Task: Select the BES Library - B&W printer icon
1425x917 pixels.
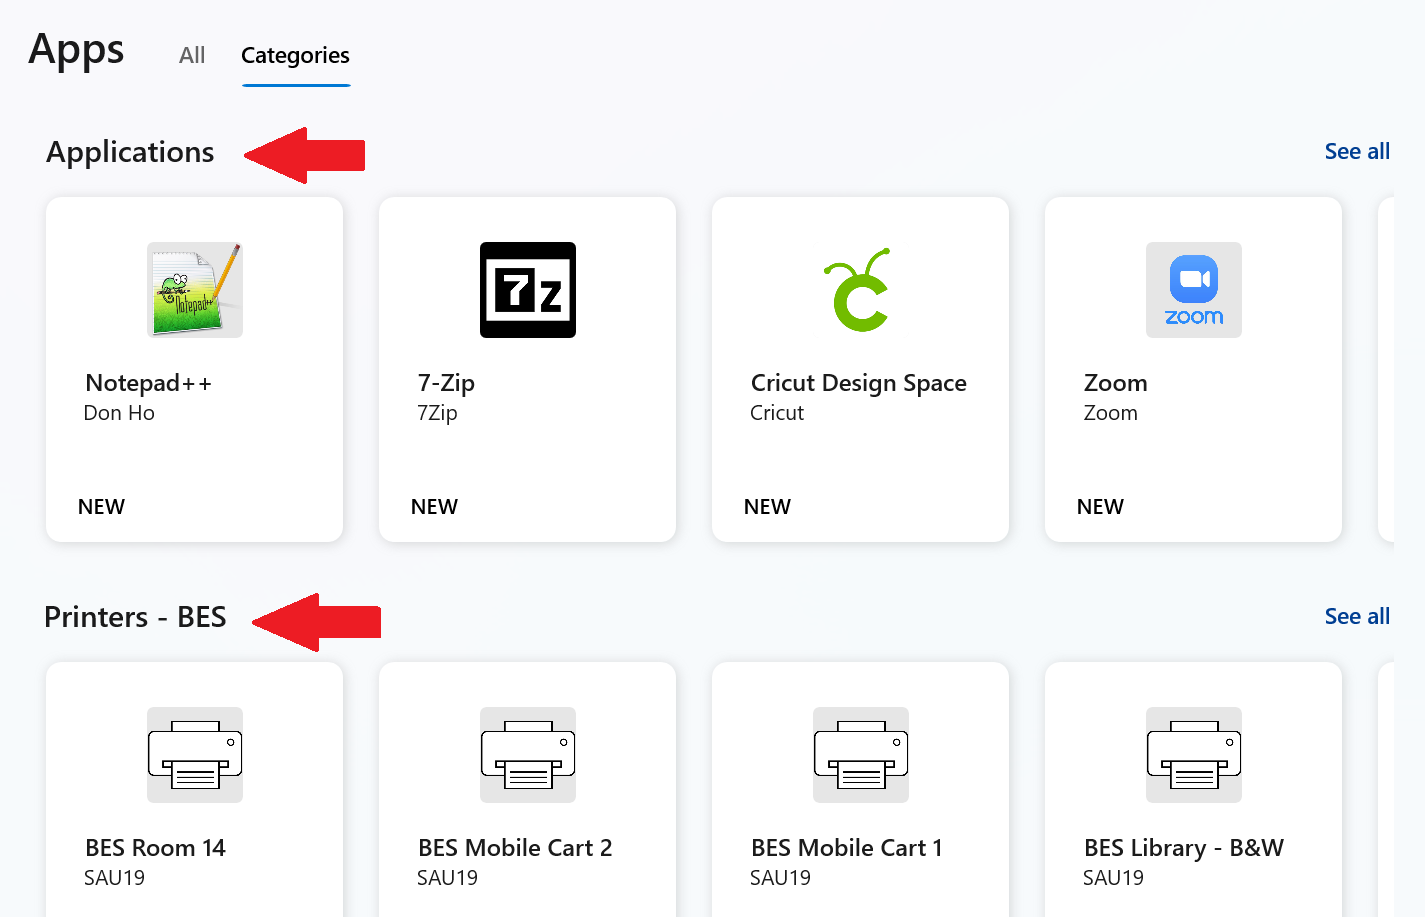Action: [x=1194, y=755]
